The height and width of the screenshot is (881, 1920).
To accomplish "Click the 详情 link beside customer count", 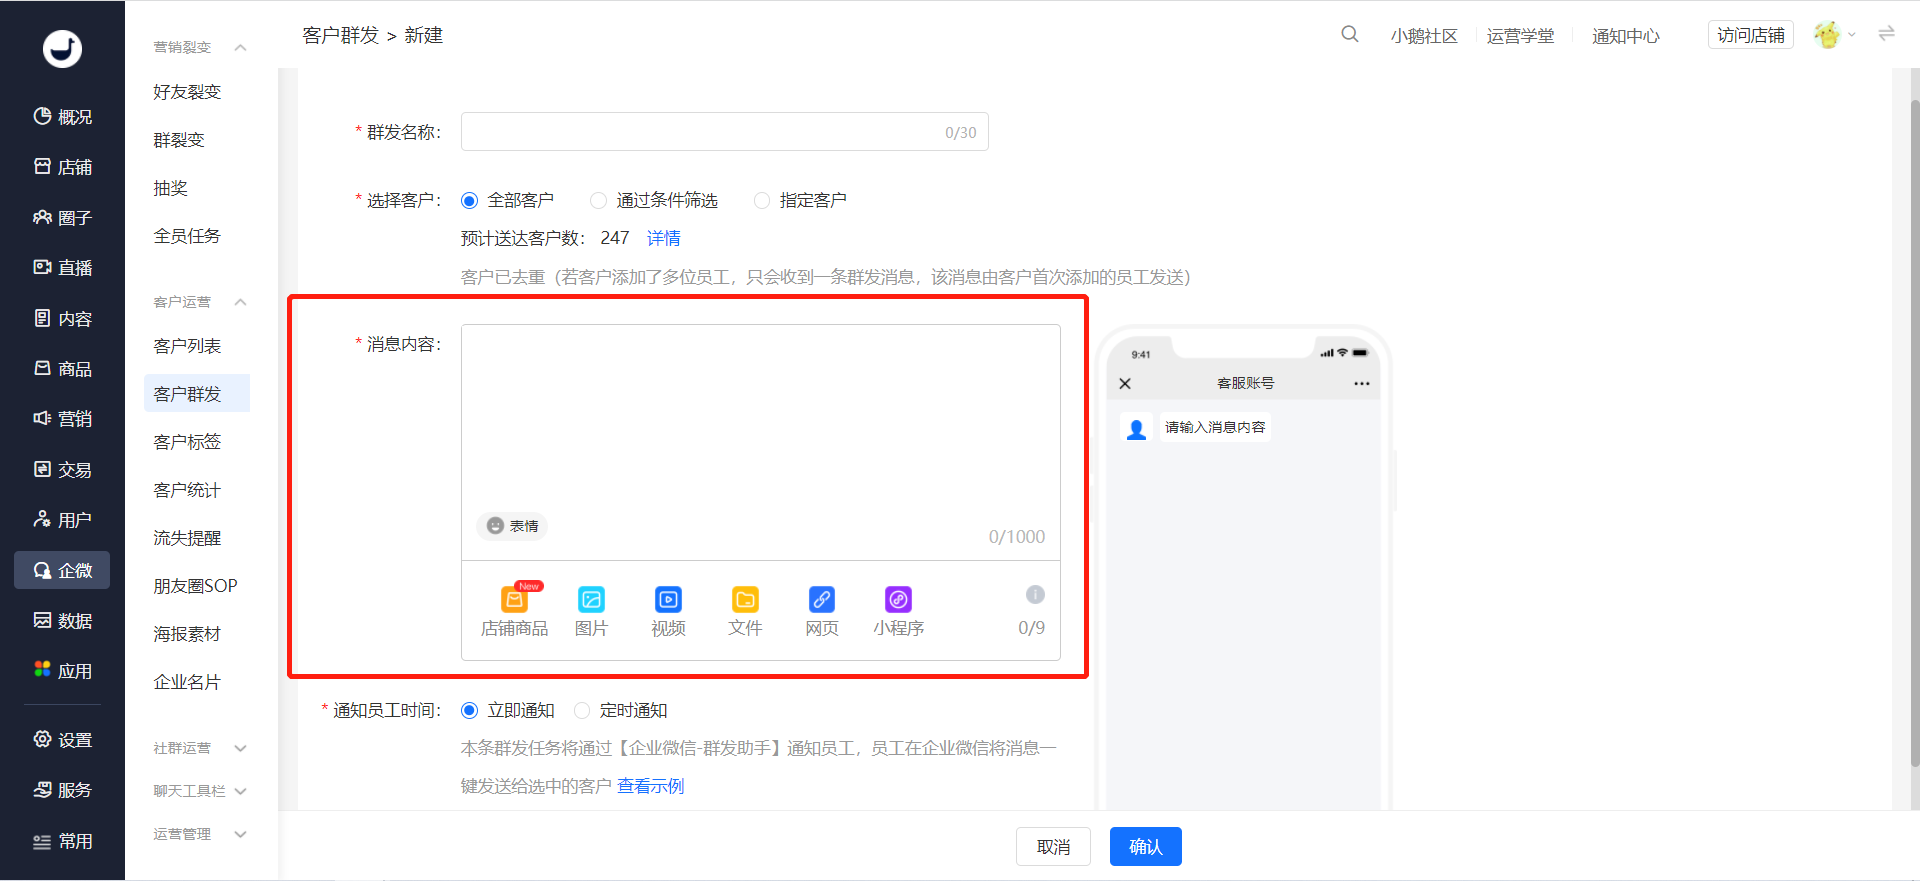I will (664, 238).
